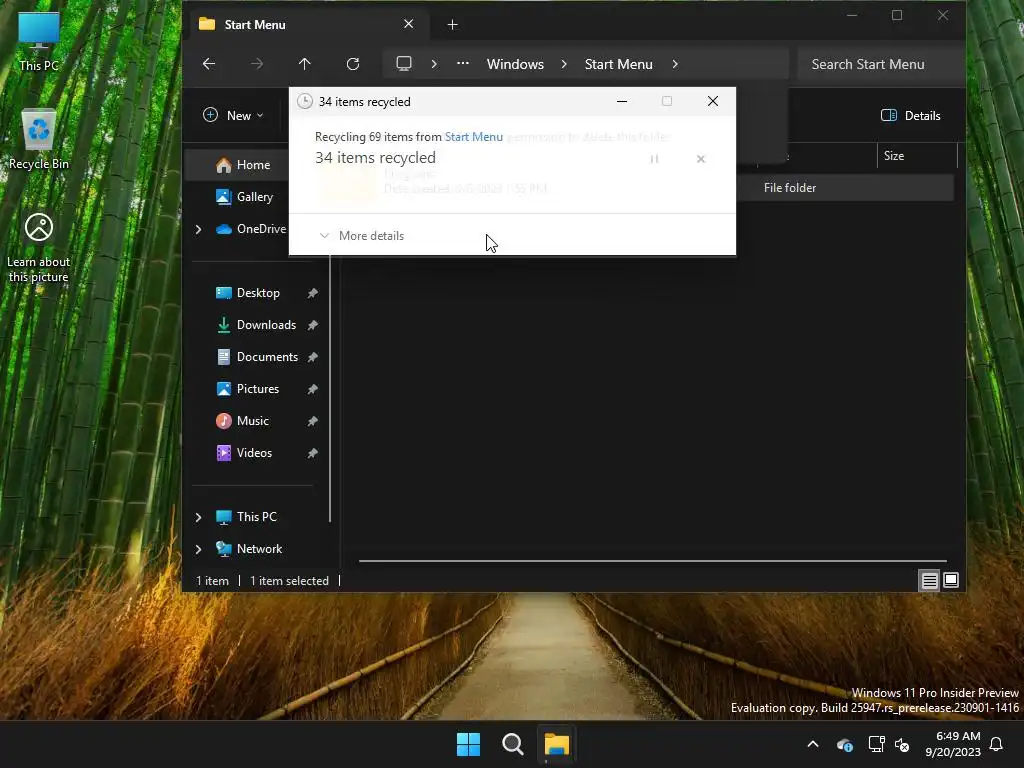The width and height of the screenshot is (1024, 768).
Task: Select Network in navigation pane
Action: (x=249, y=549)
